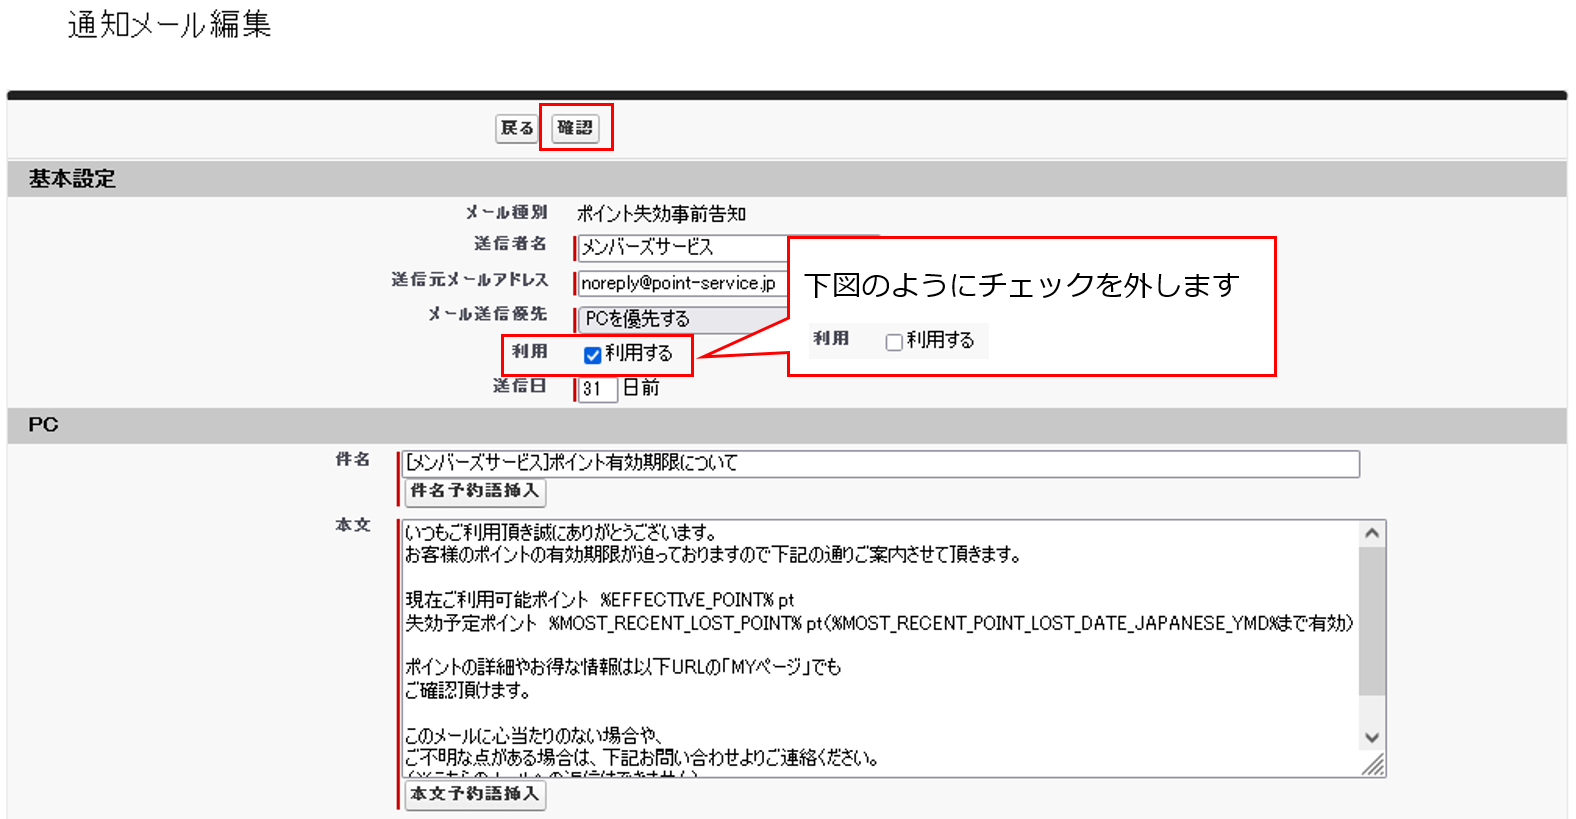The height and width of the screenshot is (819, 1576).
Task: Click the PC section header
Action: tap(43, 425)
